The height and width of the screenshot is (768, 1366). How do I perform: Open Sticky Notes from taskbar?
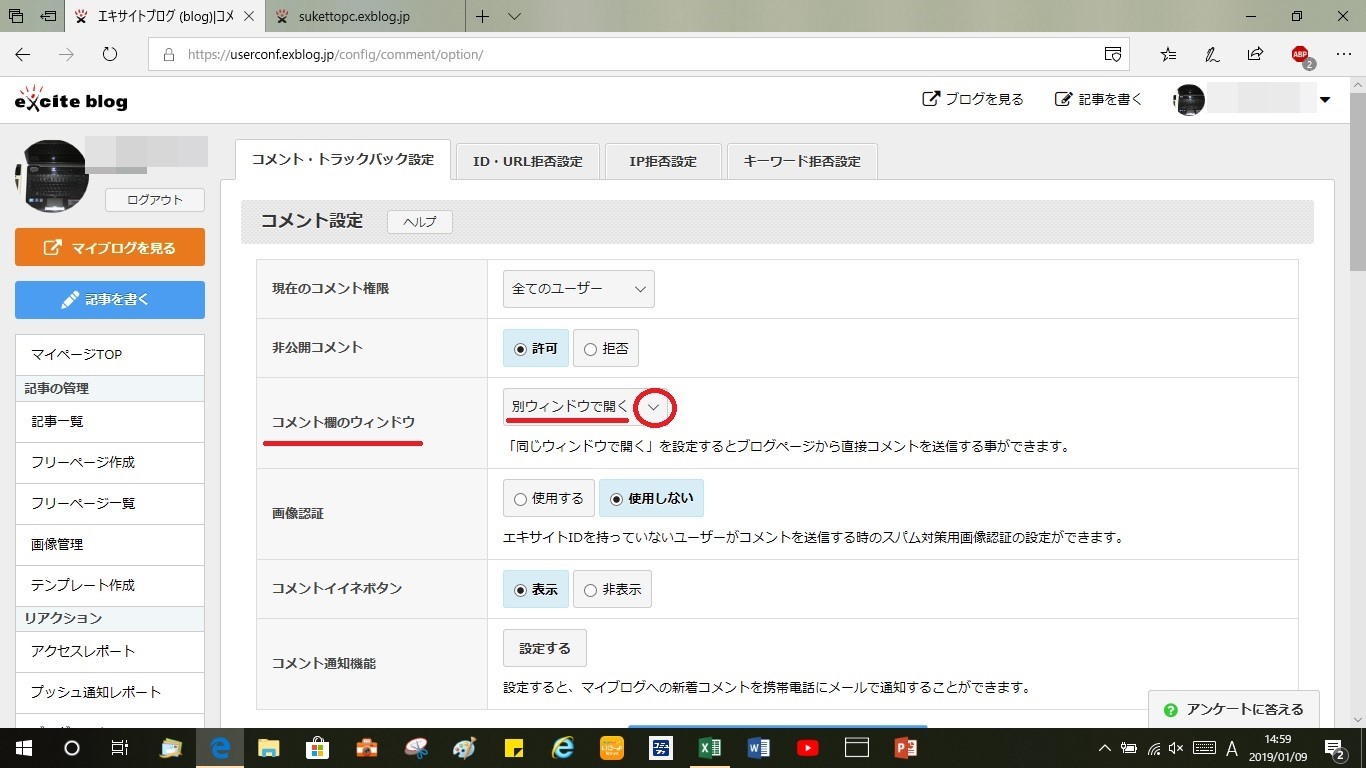pyautogui.click(x=514, y=747)
